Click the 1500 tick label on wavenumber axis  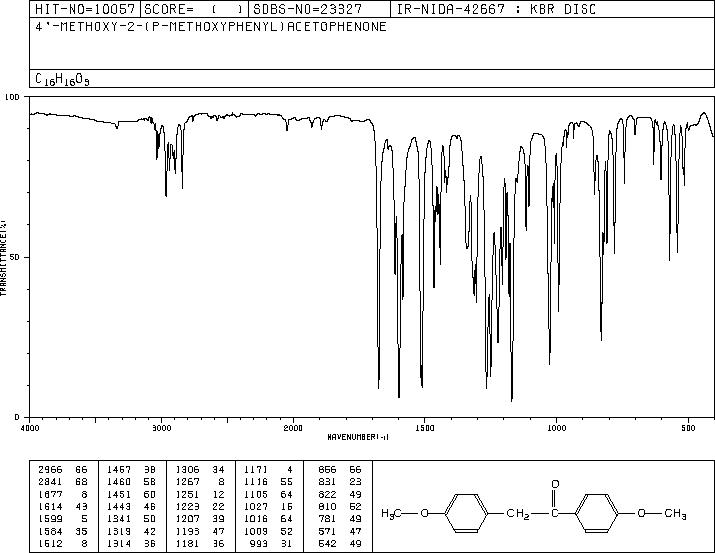click(x=425, y=428)
